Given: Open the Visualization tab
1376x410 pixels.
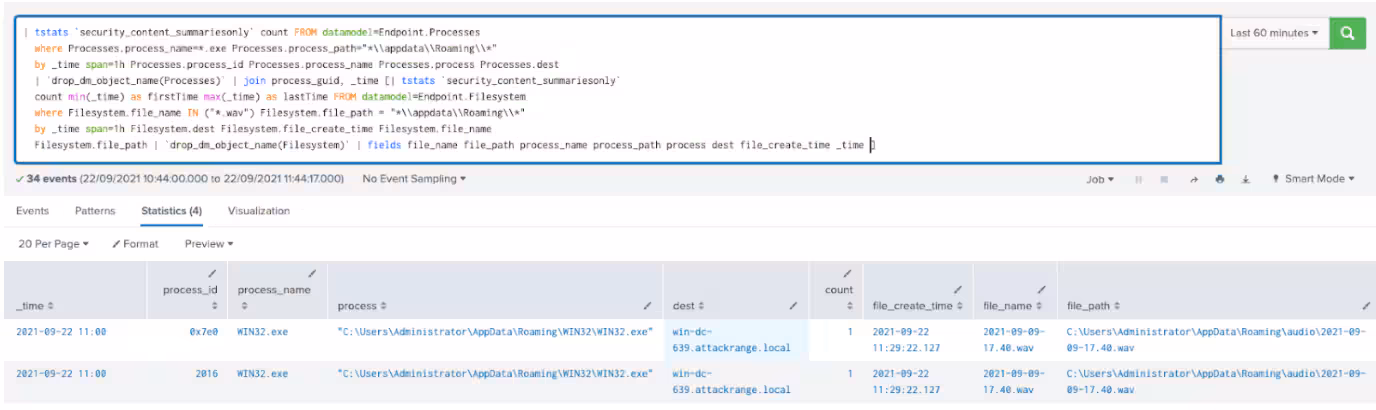Looking at the screenshot, I should (259, 211).
